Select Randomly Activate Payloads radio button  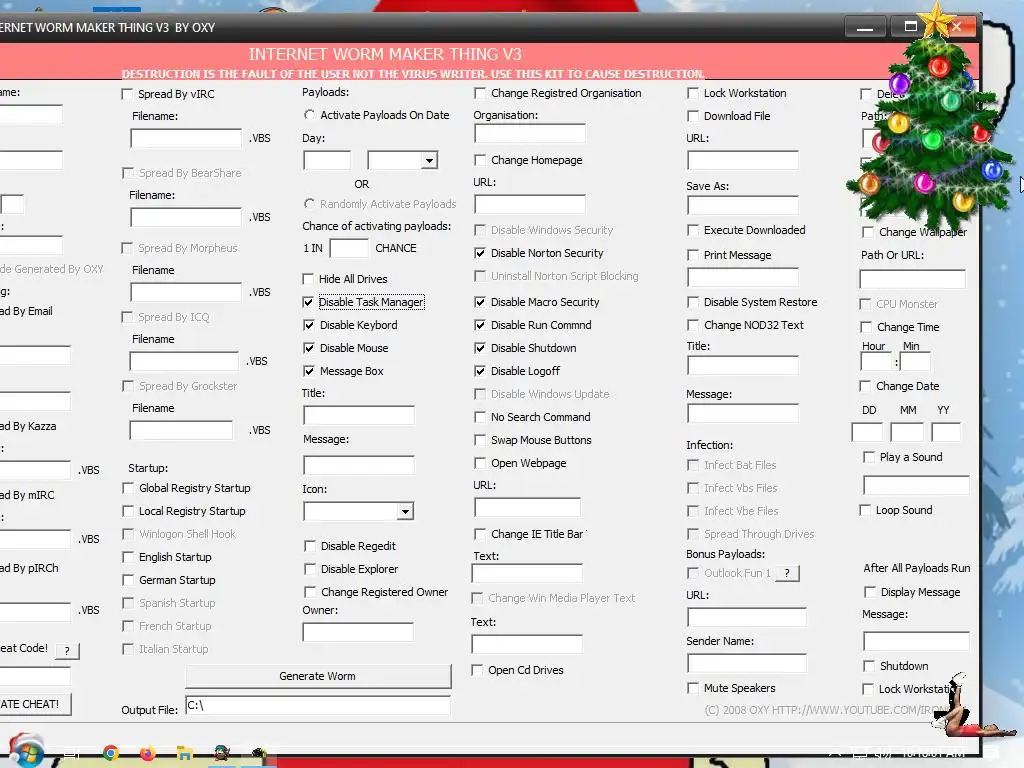pos(309,204)
